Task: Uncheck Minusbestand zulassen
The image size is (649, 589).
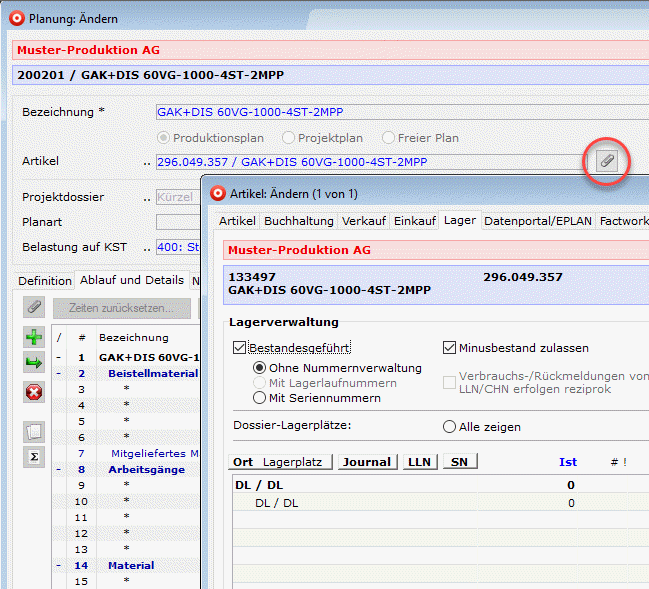Action: point(450,348)
